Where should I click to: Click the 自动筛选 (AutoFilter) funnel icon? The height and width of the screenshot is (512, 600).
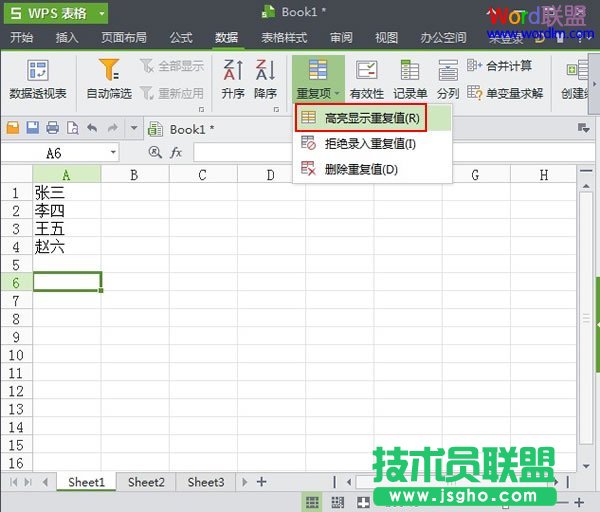click(x=109, y=72)
